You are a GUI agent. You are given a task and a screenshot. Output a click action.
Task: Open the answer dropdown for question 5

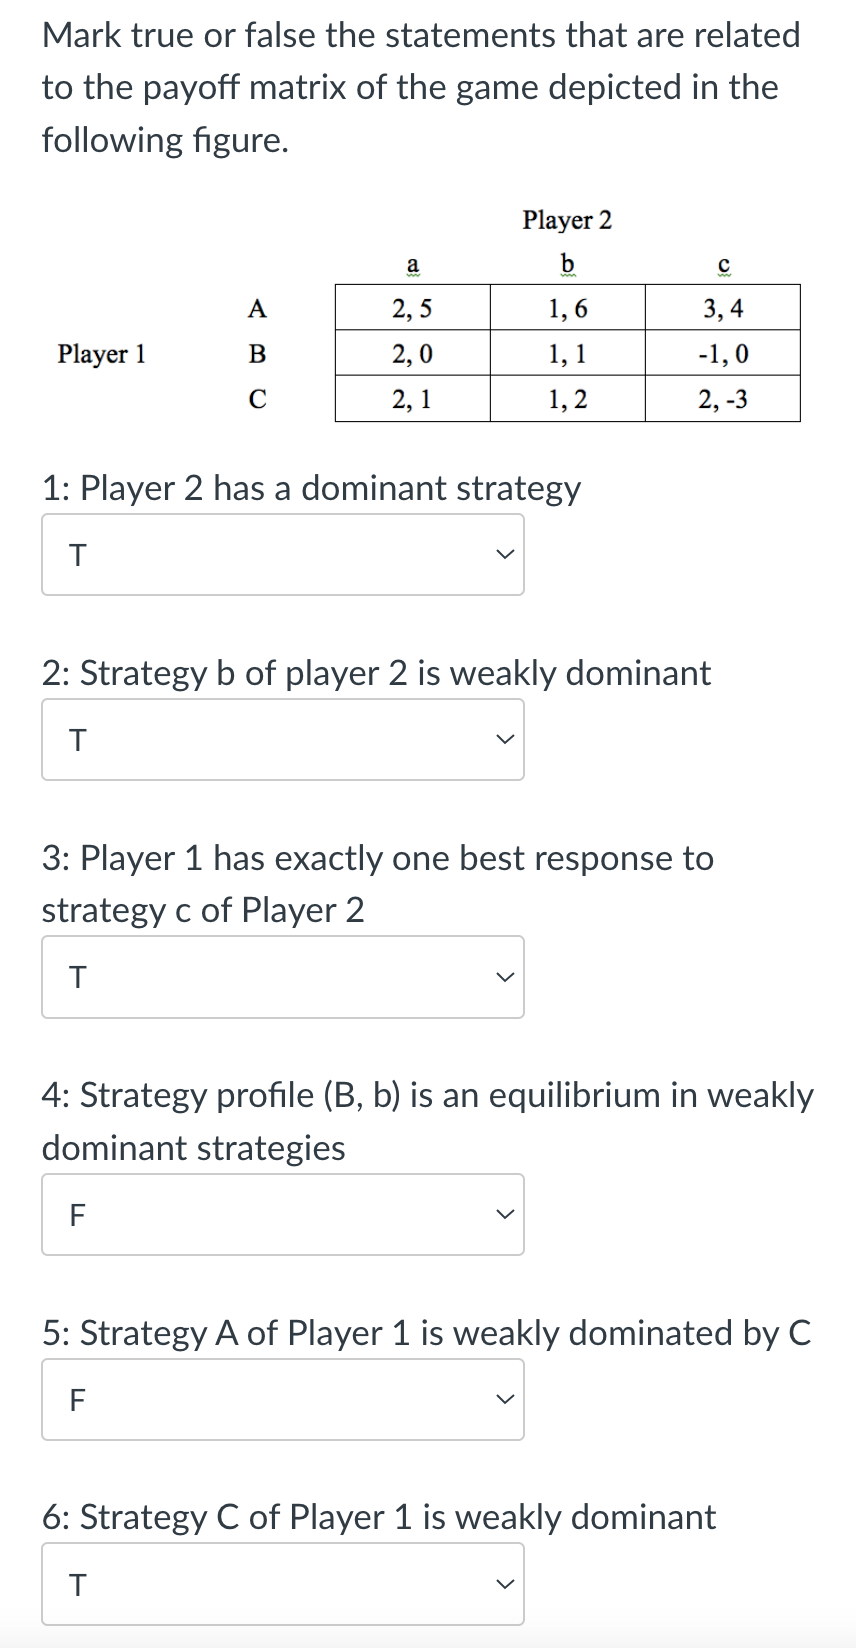pos(283,1399)
